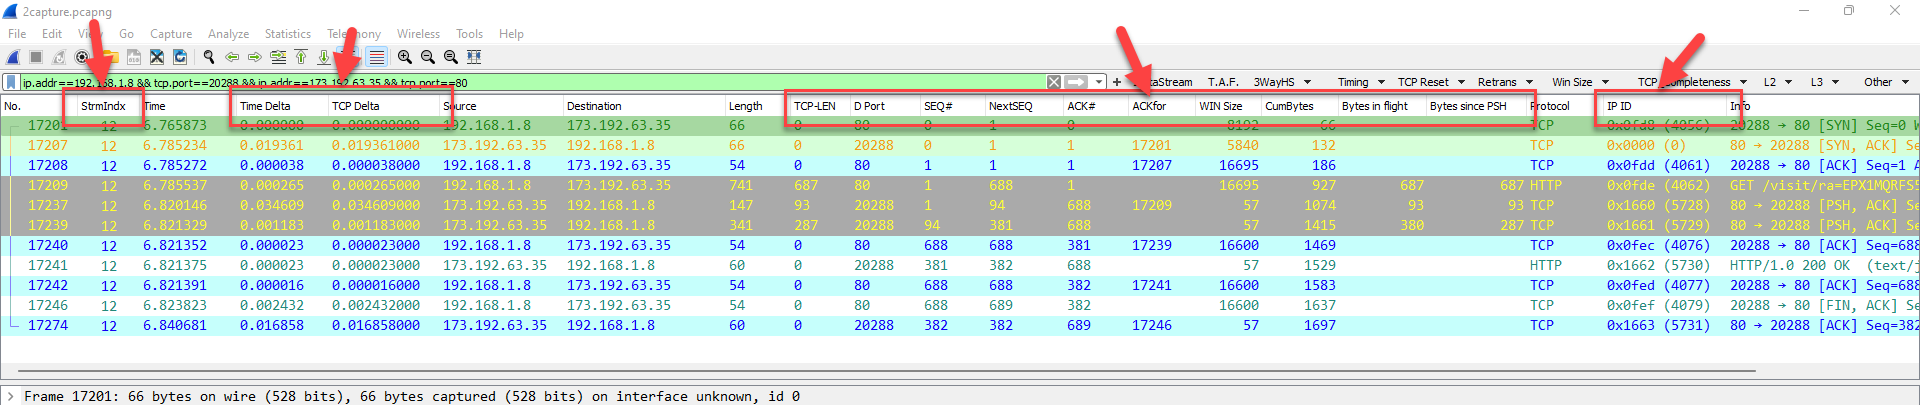Open the Analyze menu
Viewport: 1920px width, 405px height.
click(x=228, y=34)
